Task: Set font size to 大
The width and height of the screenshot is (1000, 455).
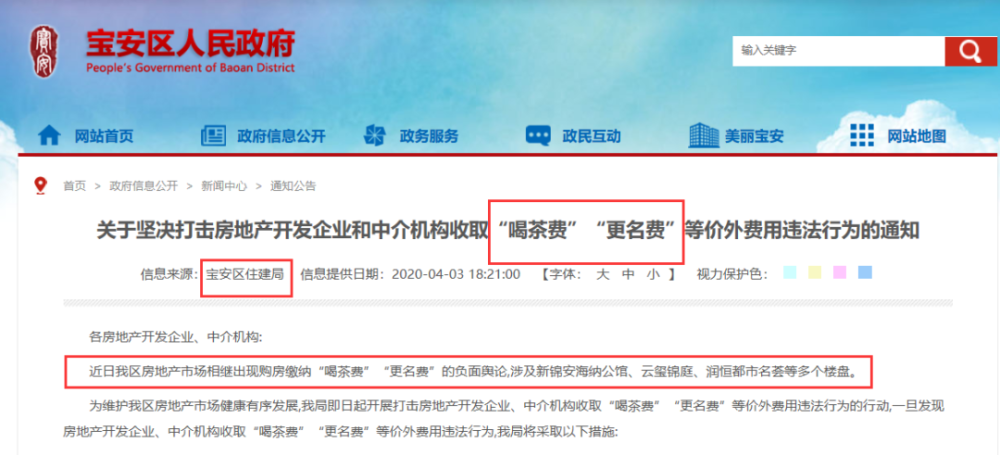Action: pyautogui.click(x=602, y=274)
